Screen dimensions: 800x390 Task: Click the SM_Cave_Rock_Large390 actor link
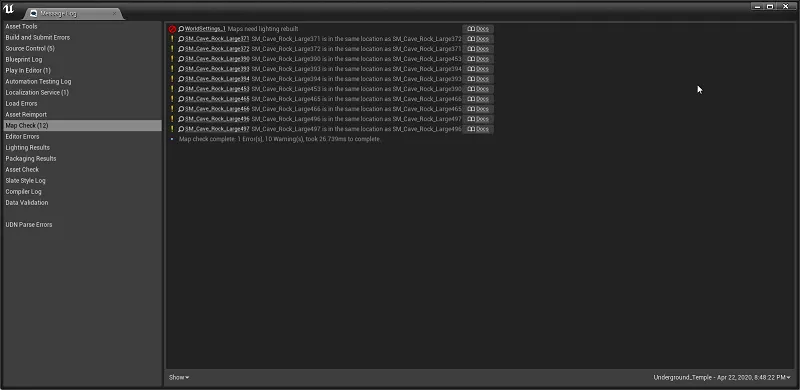[217, 59]
